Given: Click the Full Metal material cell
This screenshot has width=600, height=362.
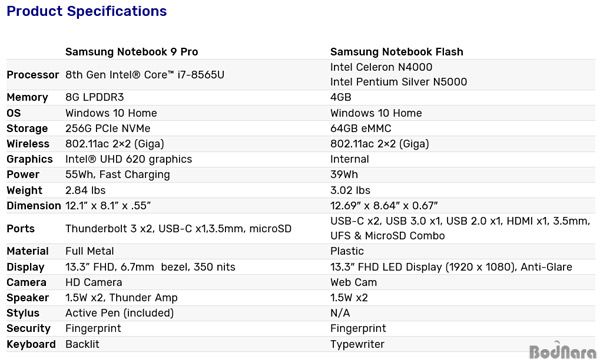Looking at the screenshot, I should click(90, 251).
